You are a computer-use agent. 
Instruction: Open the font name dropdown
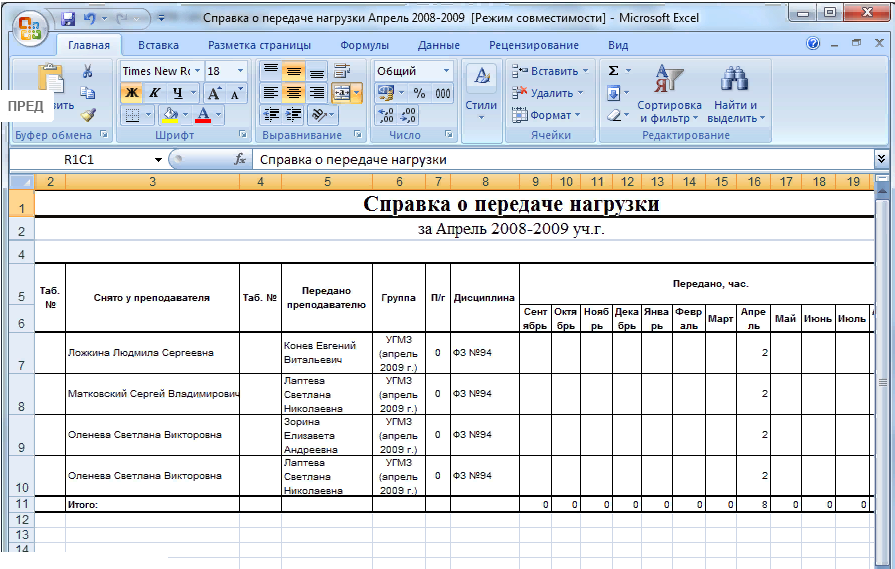[197, 71]
